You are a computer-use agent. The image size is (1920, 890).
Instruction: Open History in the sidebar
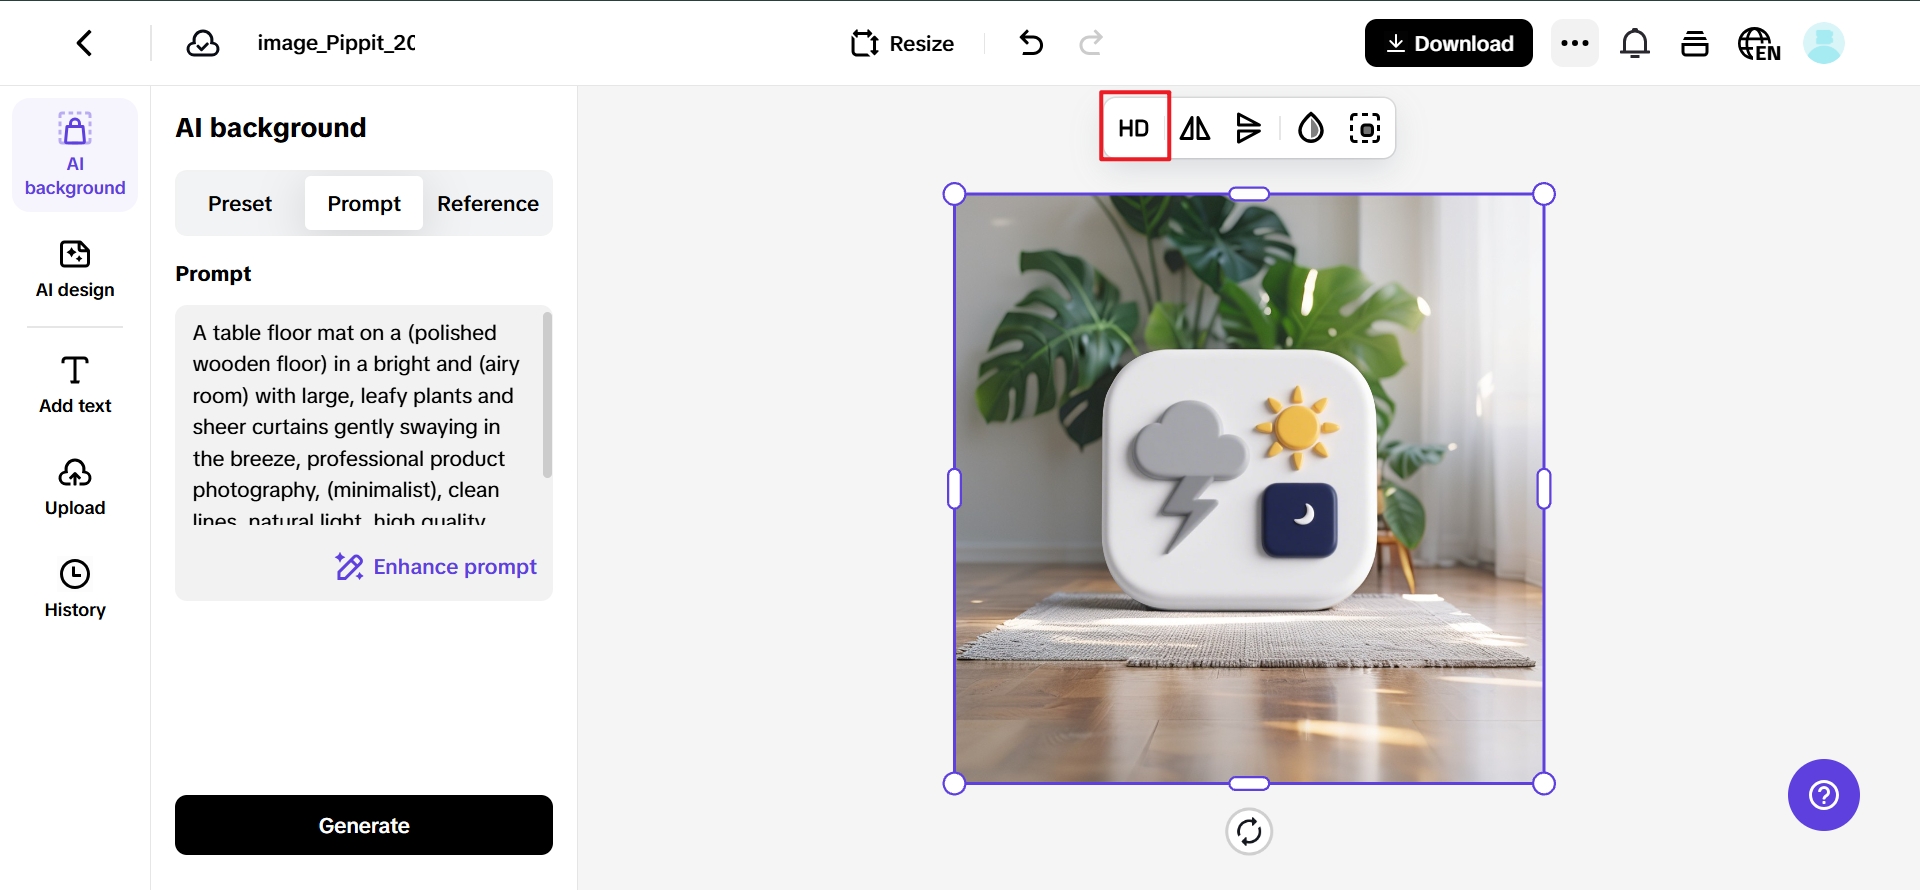pyautogui.click(x=75, y=588)
